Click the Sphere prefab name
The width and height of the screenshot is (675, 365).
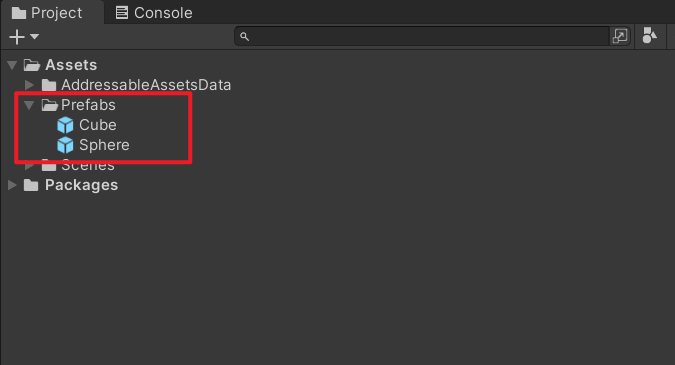(x=104, y=145)
